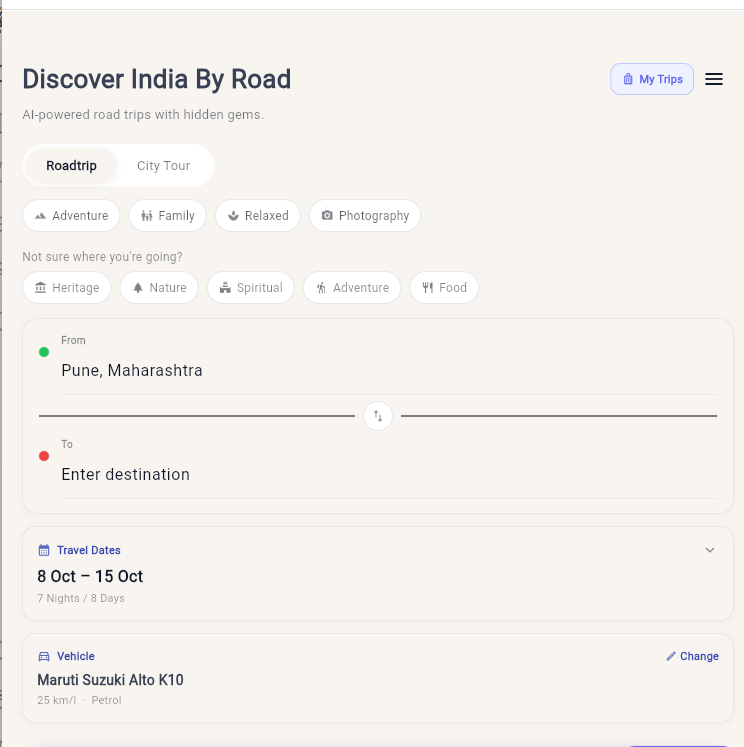
Task: Click the 8 Oct – 15 Oct dates
Action: tap(90, 576)
